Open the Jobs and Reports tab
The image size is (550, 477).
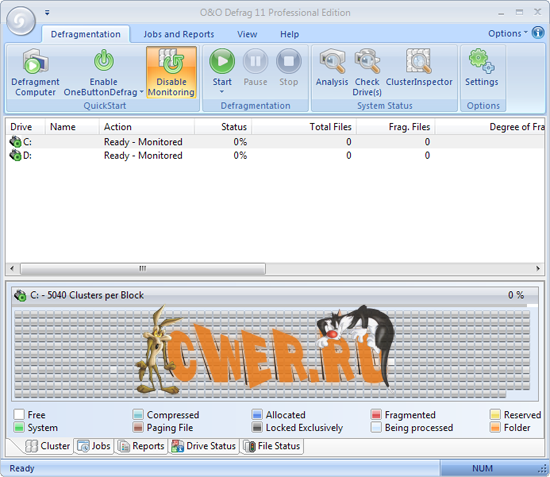[x=179, y=34]
